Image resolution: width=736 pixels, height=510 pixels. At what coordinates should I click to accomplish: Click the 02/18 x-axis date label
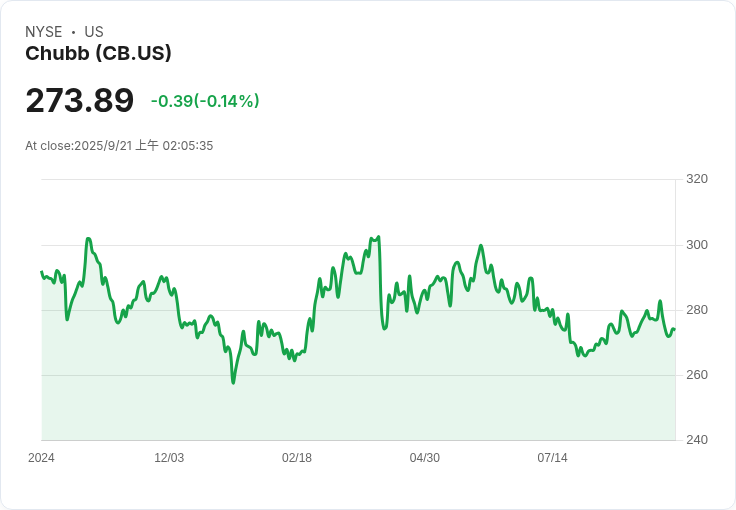point(297,458)
